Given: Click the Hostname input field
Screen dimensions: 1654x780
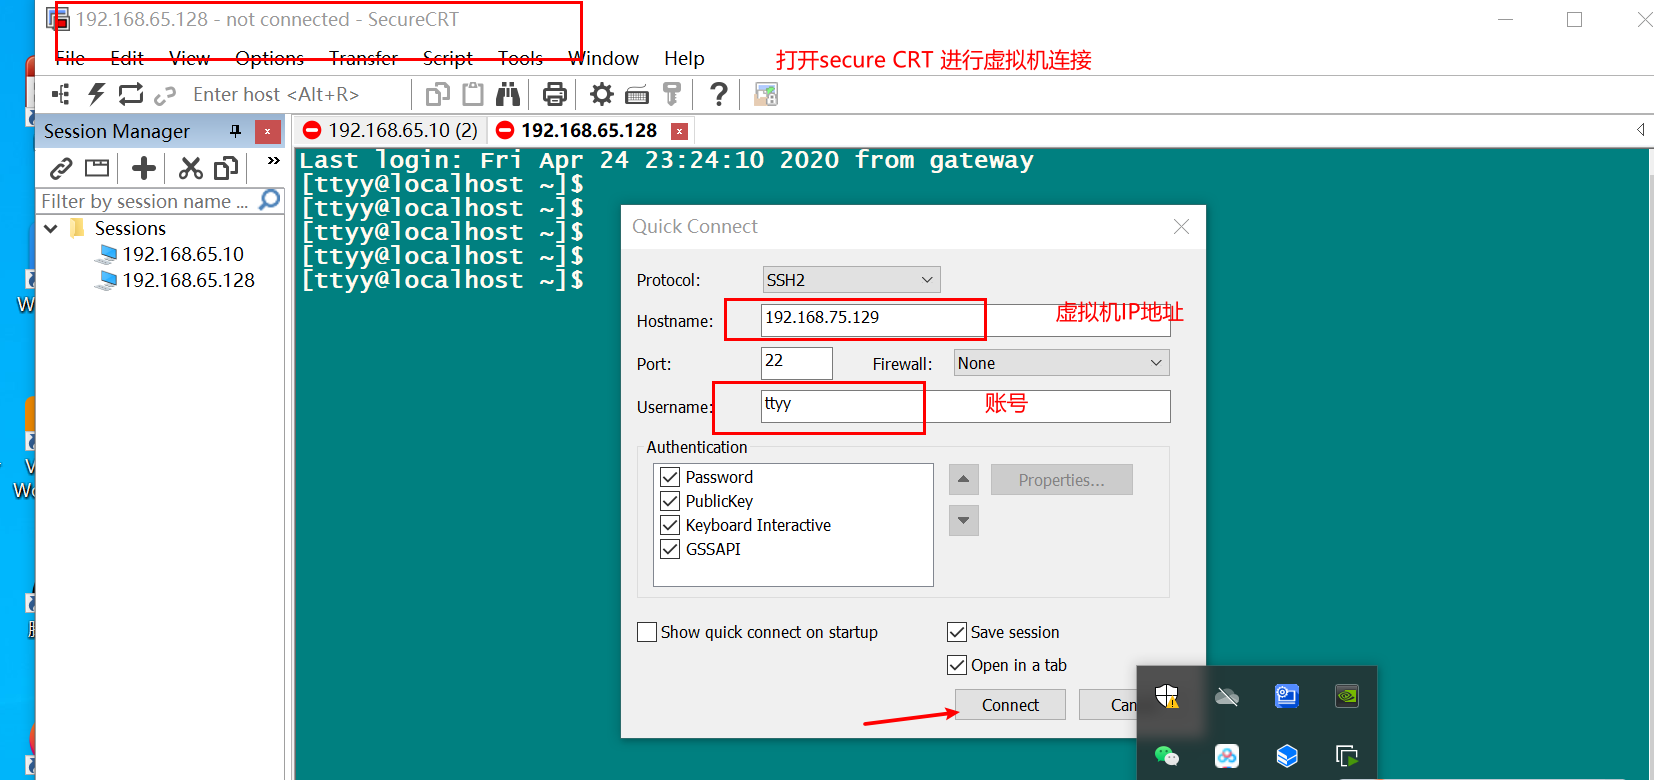Looking at the screenshot, I should coord(965,321).
